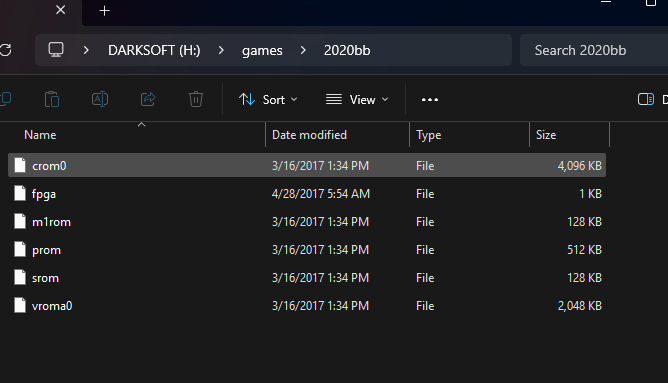Screen dimensions: 668x383
Task: Click the Share icon in toolbar
Action: point(148,99)
